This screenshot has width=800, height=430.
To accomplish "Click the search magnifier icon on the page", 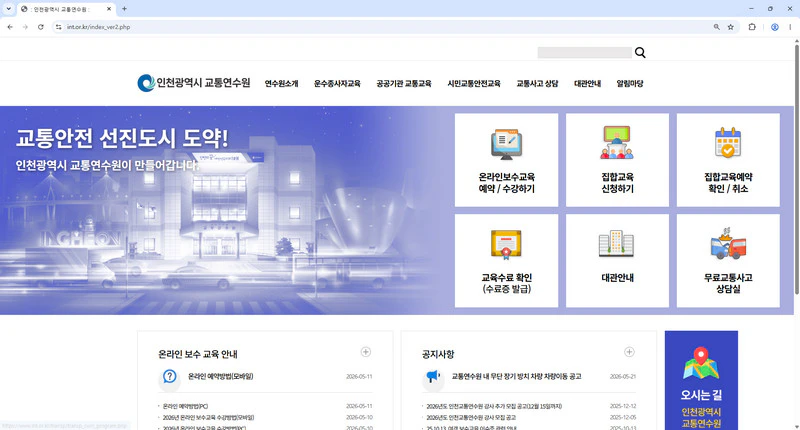I will click(x=640, y=53).
